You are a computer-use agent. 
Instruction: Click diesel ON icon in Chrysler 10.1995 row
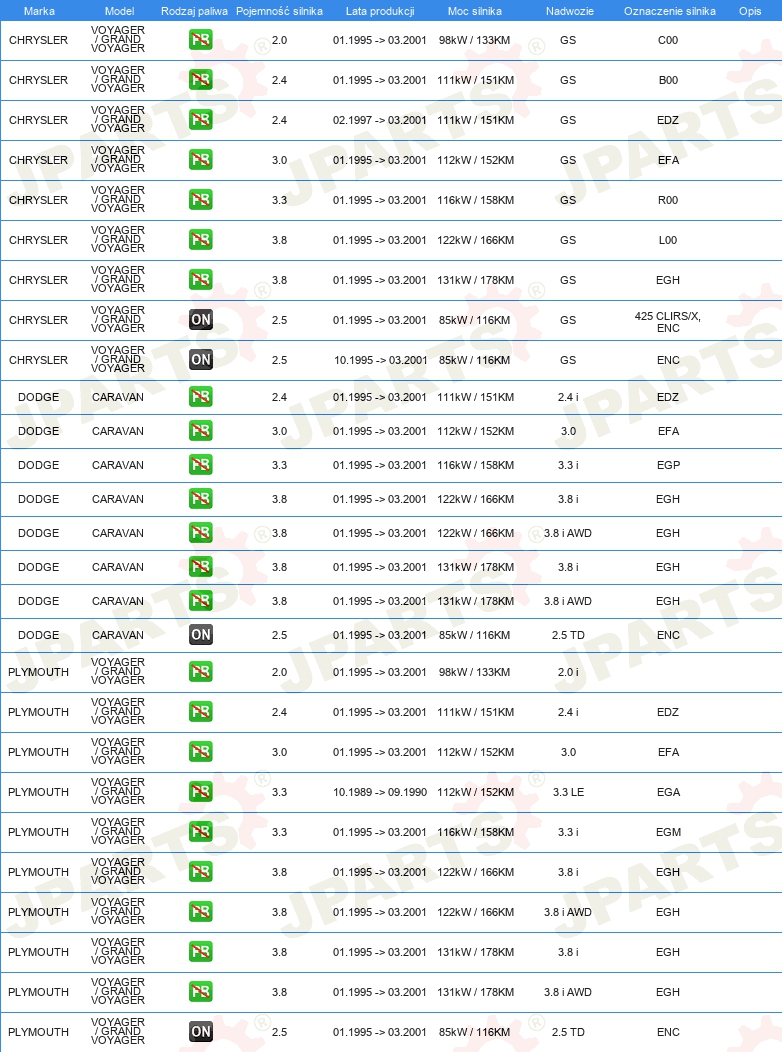point(201,360)
